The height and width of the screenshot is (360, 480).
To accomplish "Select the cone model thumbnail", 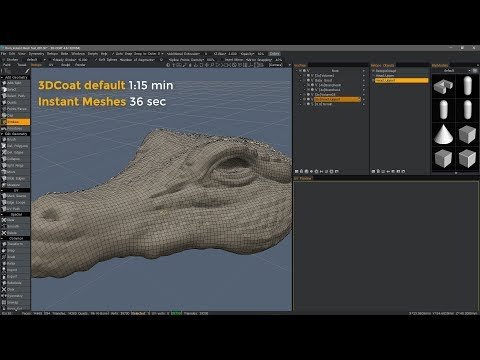I will (x=443, y=134).
